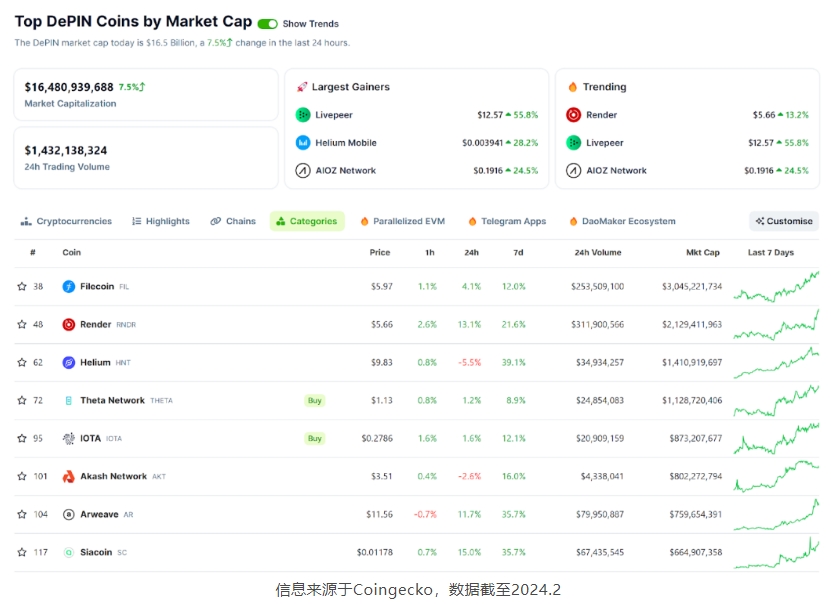Favorite Filecoin with its star icon
The image size is (831, 604).
coord(22,287)
